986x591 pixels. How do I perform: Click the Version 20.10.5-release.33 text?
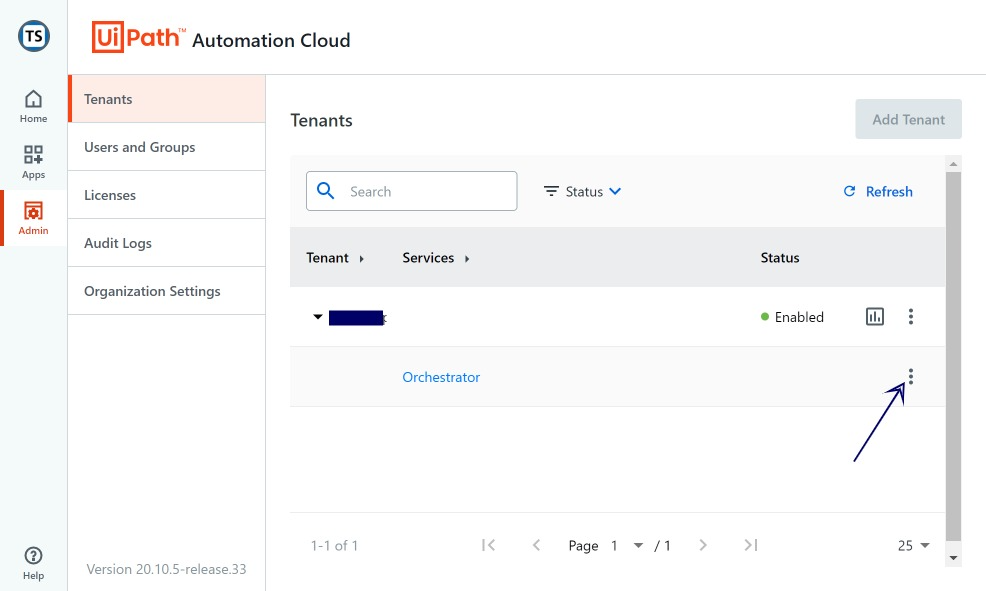(x=166, y=569)
